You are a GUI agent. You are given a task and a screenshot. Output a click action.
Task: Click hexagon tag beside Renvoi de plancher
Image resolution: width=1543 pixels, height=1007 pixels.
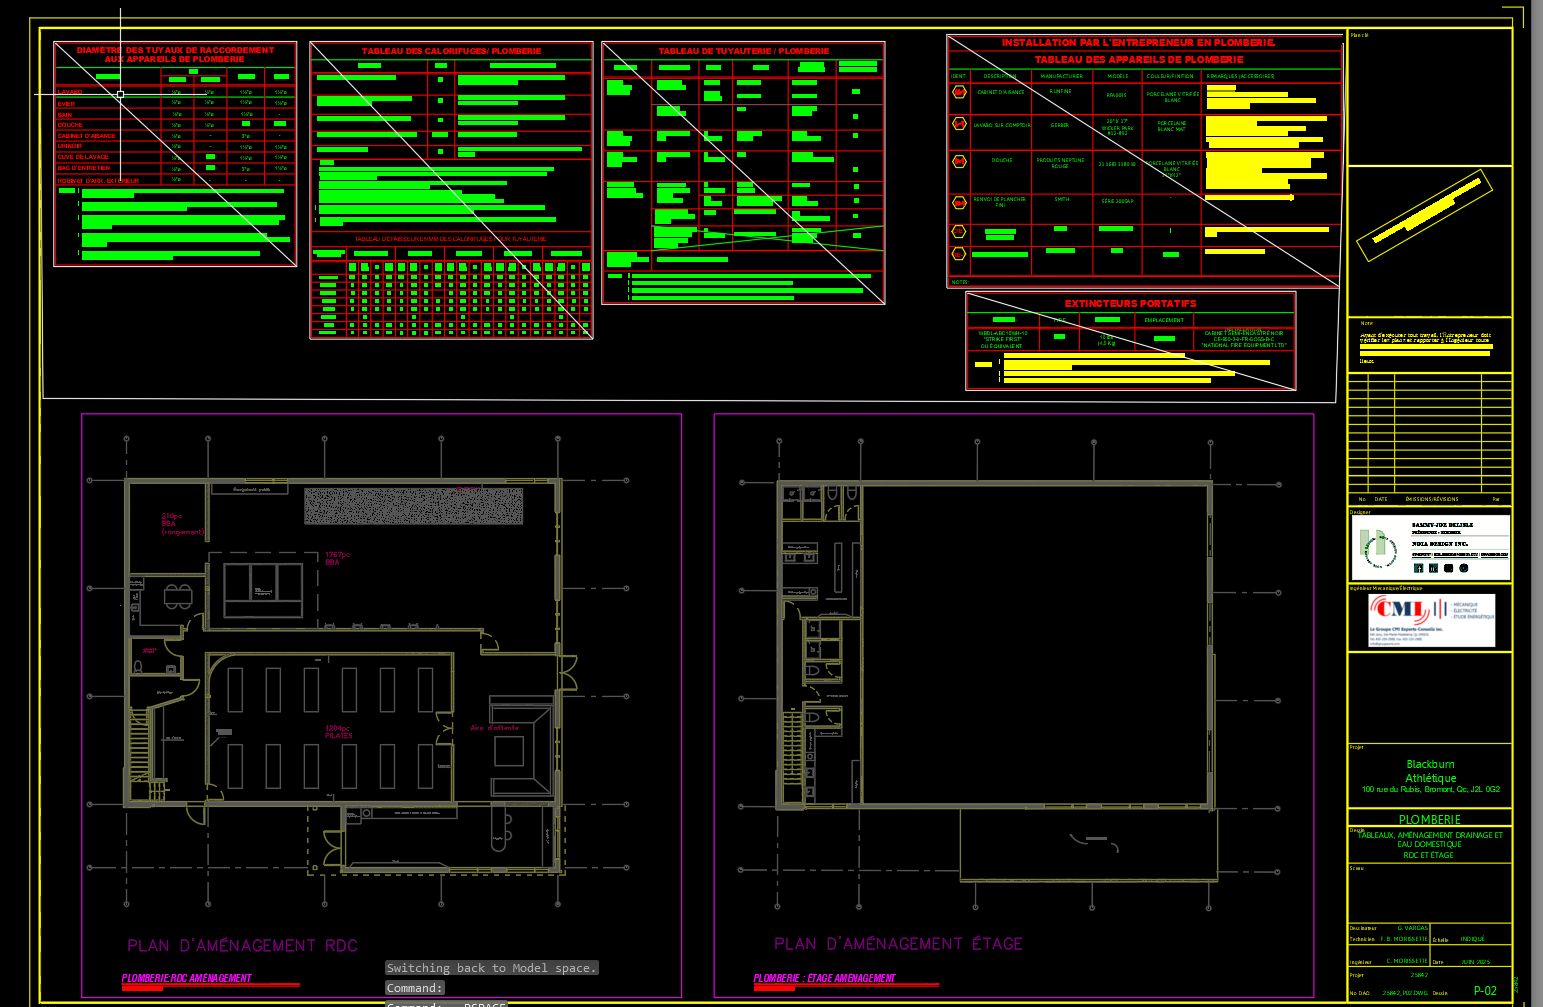pyautogui.click(x=959, y=201)
